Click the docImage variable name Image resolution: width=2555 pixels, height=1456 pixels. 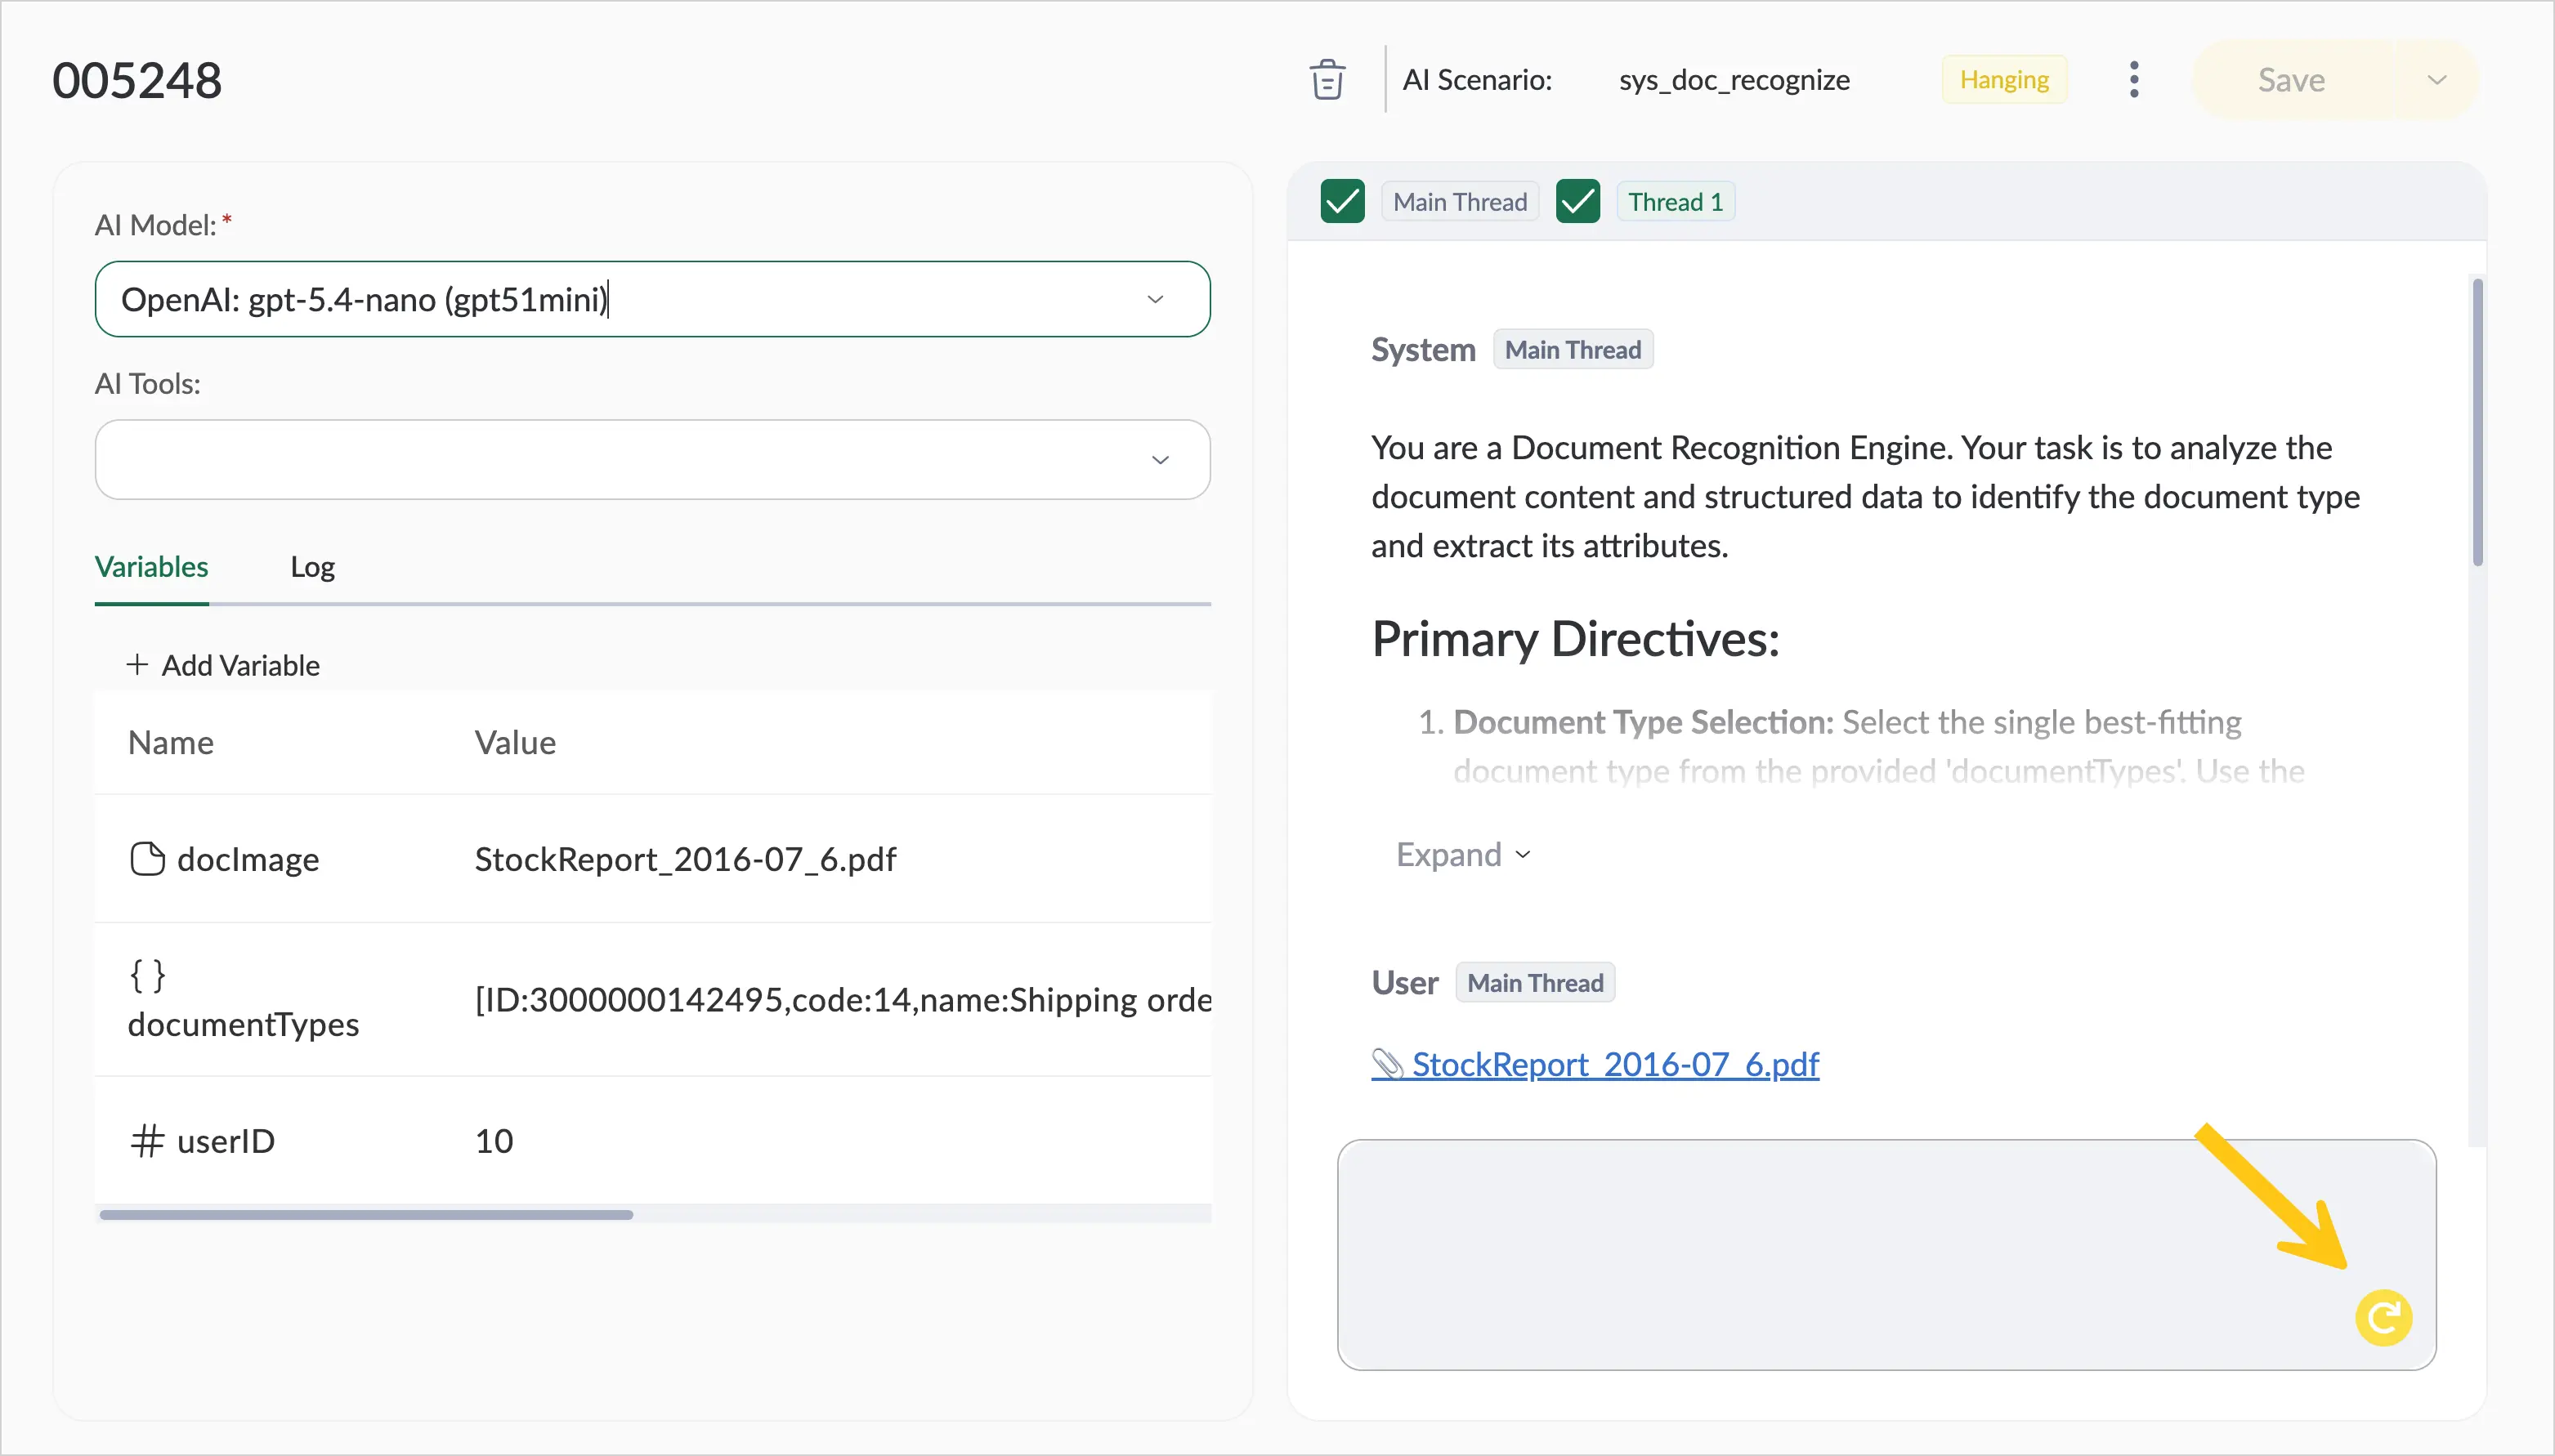pos(248,859)
